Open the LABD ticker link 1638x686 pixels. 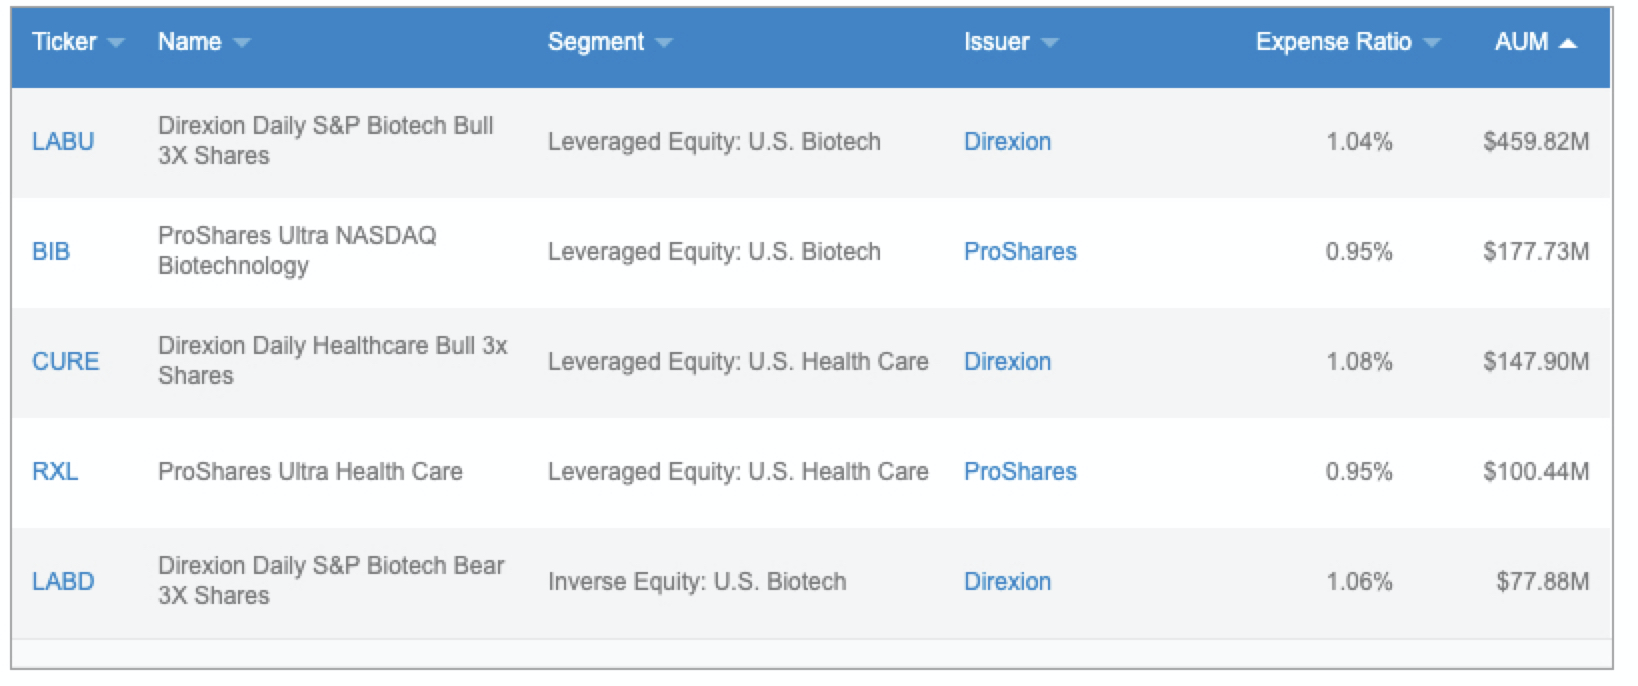pos(63,582)
